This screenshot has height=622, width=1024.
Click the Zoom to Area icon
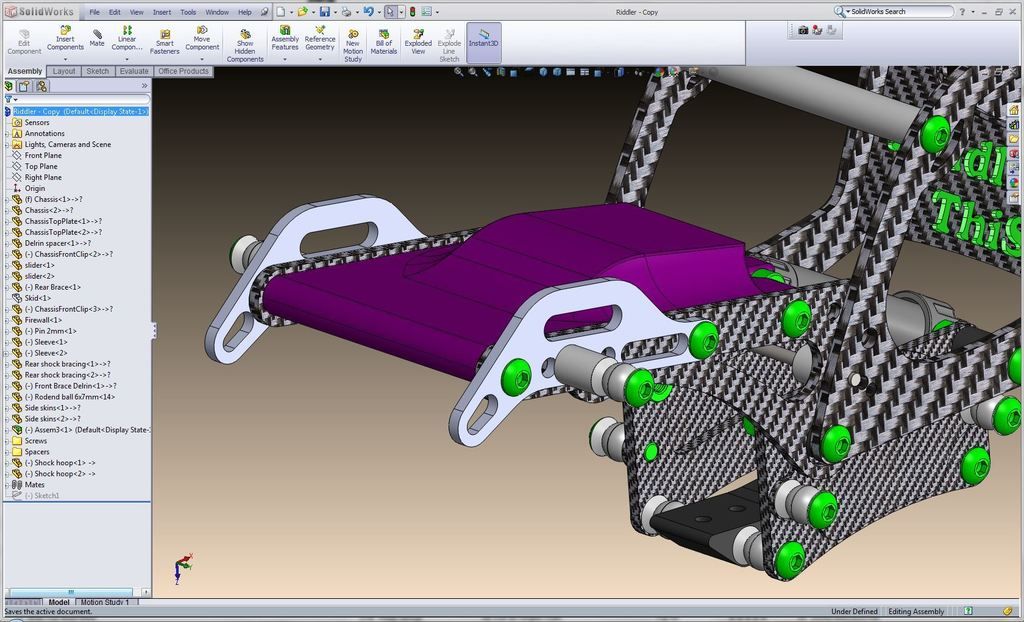point(473,72)
